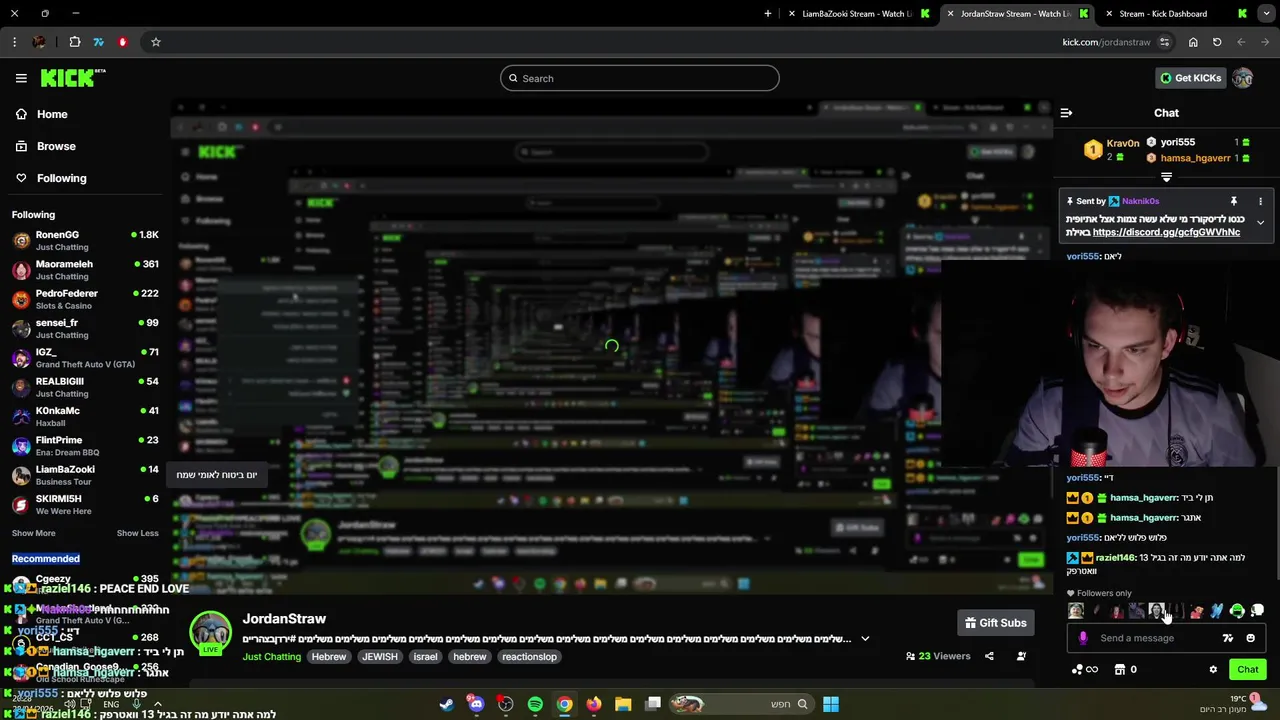Click the KICK logo
The width and height of the screenshot is (1280, 720).
(72, 78)
